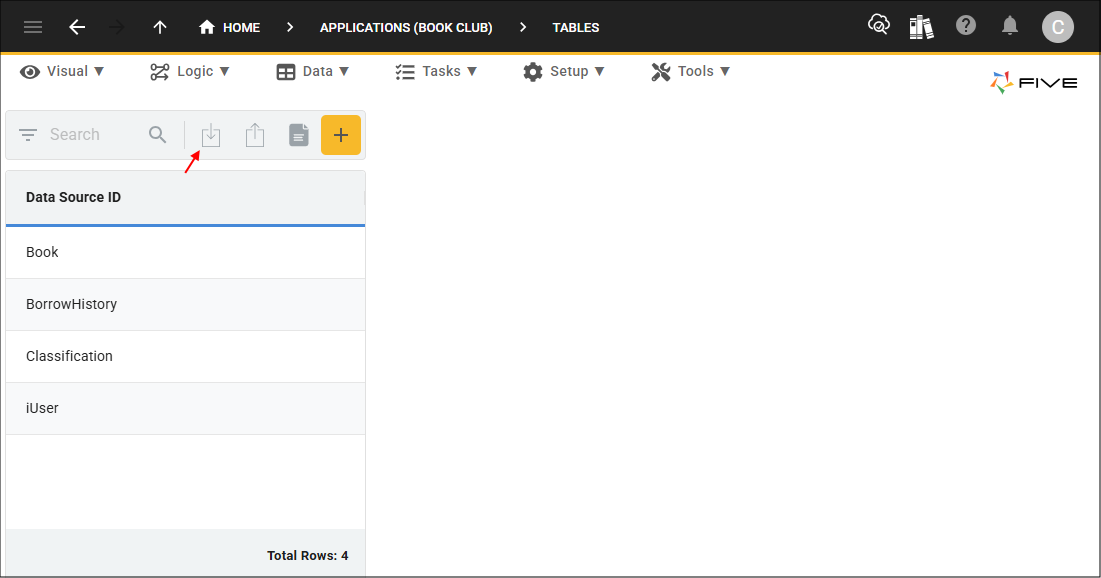The width and height of the screenshot is (1101, 578).
Task: Click the flow icon next to Logic
Action: coord(159,72)
